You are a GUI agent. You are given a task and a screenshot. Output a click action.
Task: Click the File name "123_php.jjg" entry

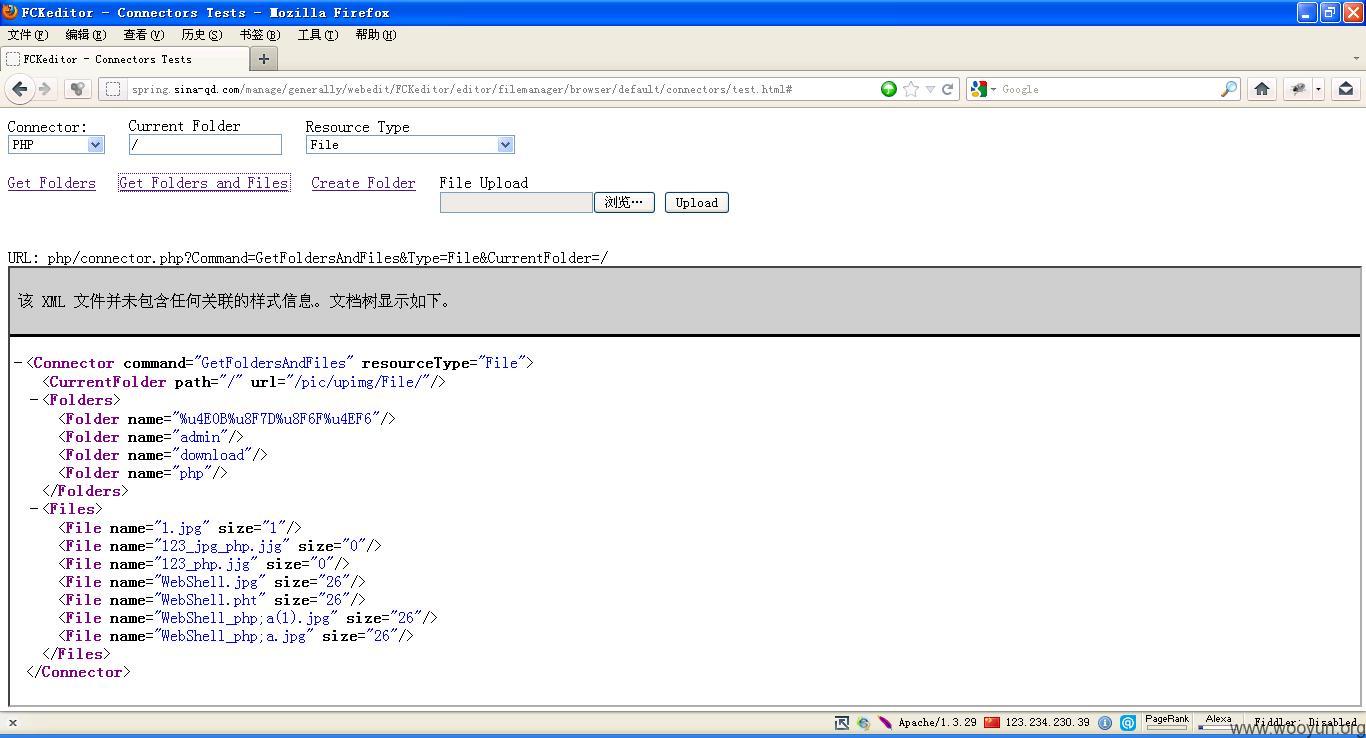[204, 564]
